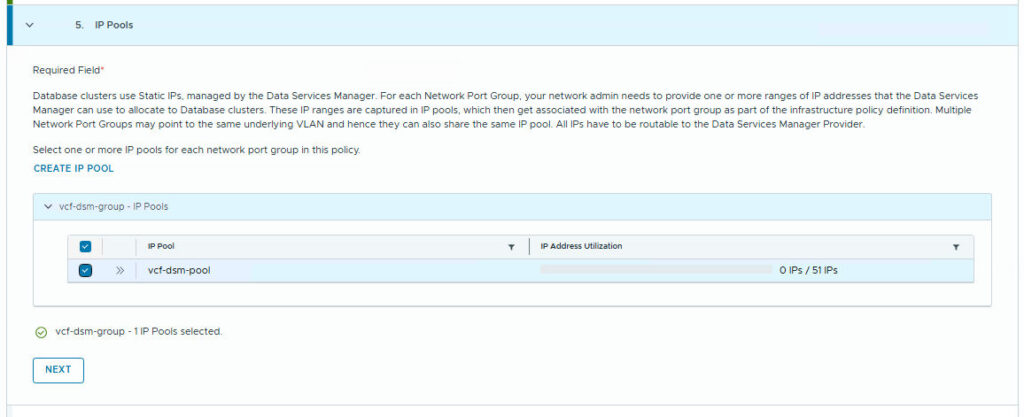Screen dimensions: 1024x417
Task: Click the Required Field label
Action: tap(68, 71)
